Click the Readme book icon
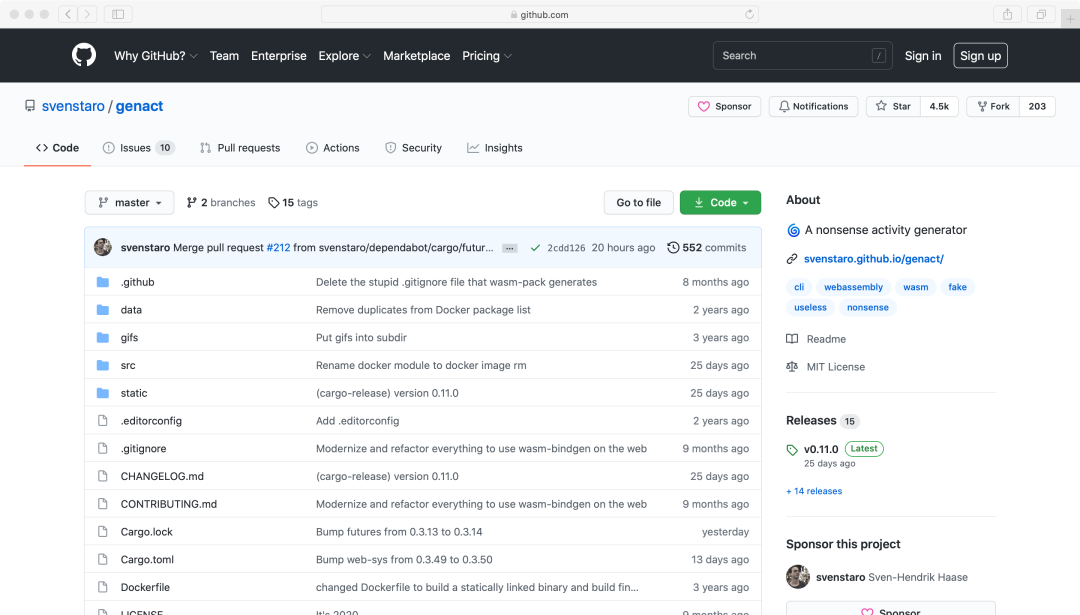This screenshot has height=615, width=1080. [792, 339]
